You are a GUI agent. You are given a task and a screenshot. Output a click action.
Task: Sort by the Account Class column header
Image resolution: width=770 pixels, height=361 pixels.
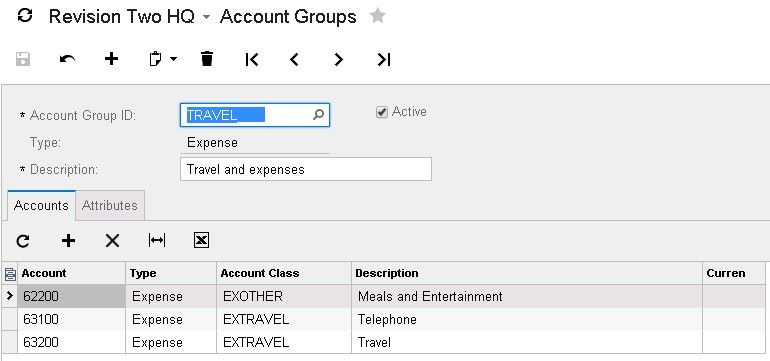[x=284, y=273]
